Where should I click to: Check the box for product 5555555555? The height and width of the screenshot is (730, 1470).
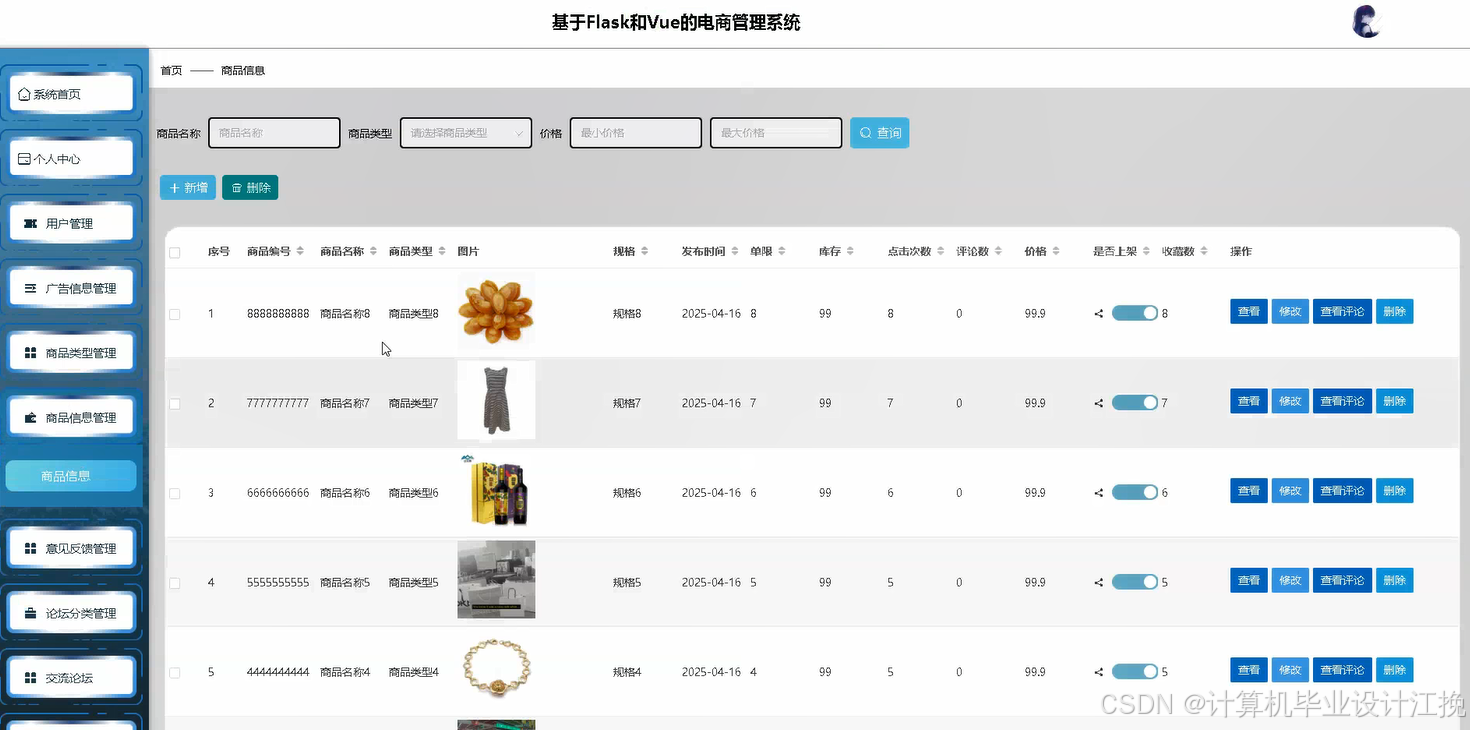(175, 583)
